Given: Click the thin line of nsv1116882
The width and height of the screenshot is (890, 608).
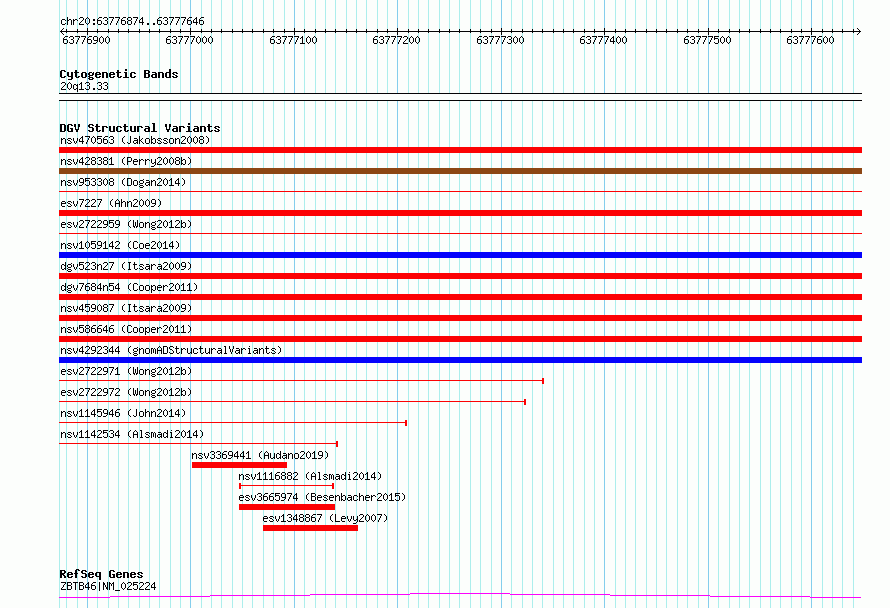Looking at the screenshot, I should pyautogui.click(x=287, y=486).
